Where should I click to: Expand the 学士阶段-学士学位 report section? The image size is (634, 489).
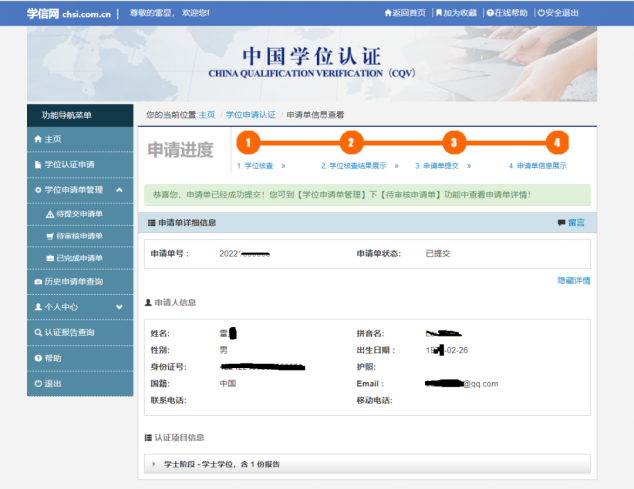(154, 464)
